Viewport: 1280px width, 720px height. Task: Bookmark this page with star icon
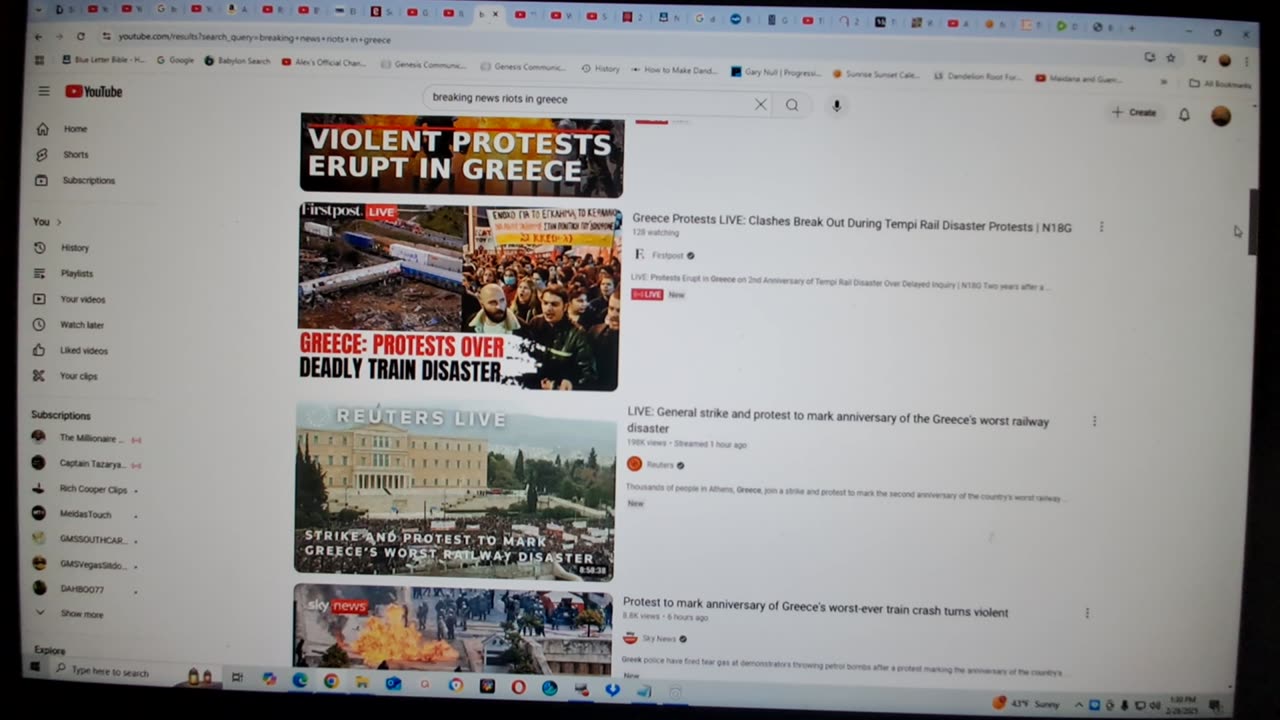(1170, 58)
